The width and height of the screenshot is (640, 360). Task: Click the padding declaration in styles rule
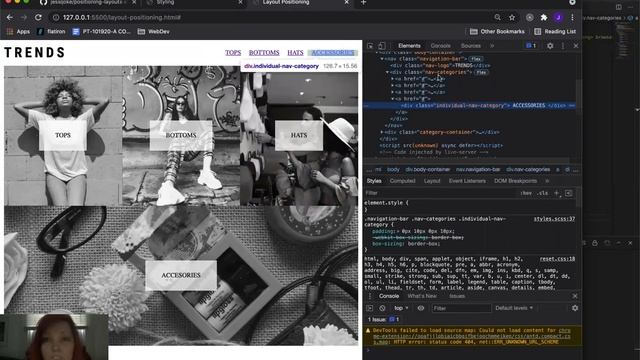pyautogui.click(x=413, y=231)
